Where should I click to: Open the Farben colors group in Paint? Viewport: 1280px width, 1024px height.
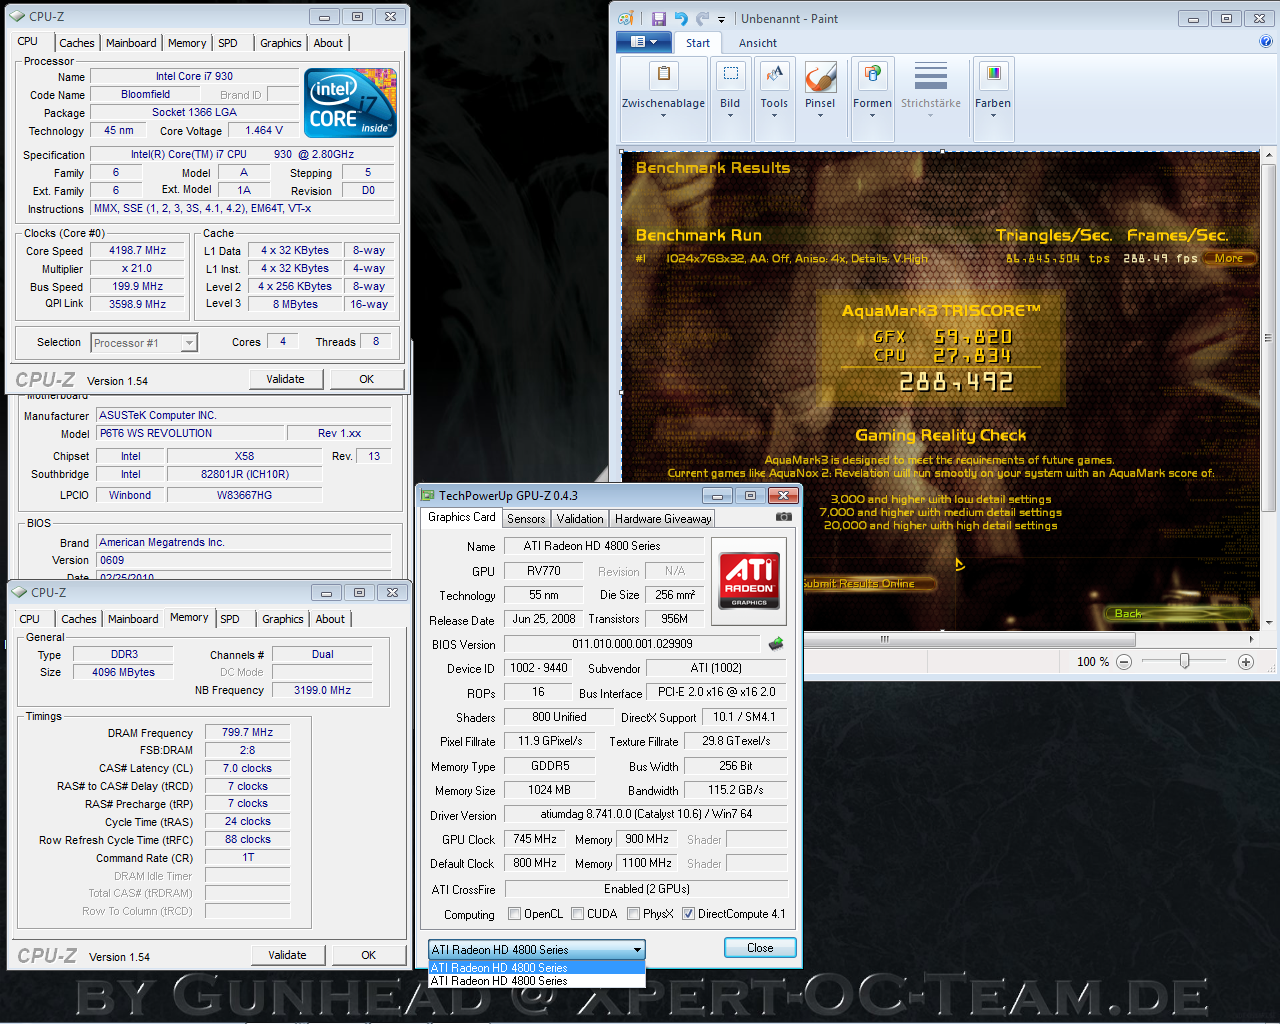pyautogui.click(x=993, y=99)
